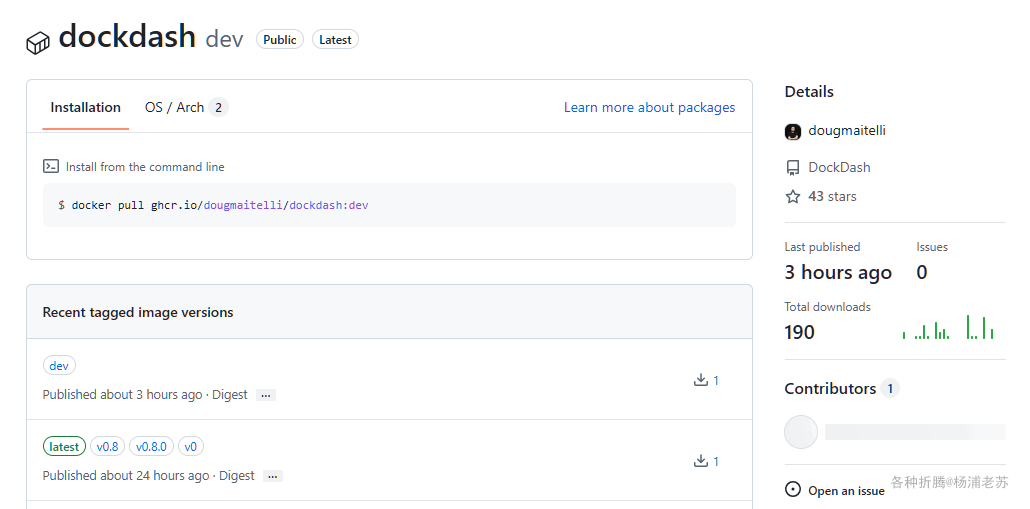This screenshot has width=1030, height=509.
Task: Click the dockdash package title
Action: point(127,37)
